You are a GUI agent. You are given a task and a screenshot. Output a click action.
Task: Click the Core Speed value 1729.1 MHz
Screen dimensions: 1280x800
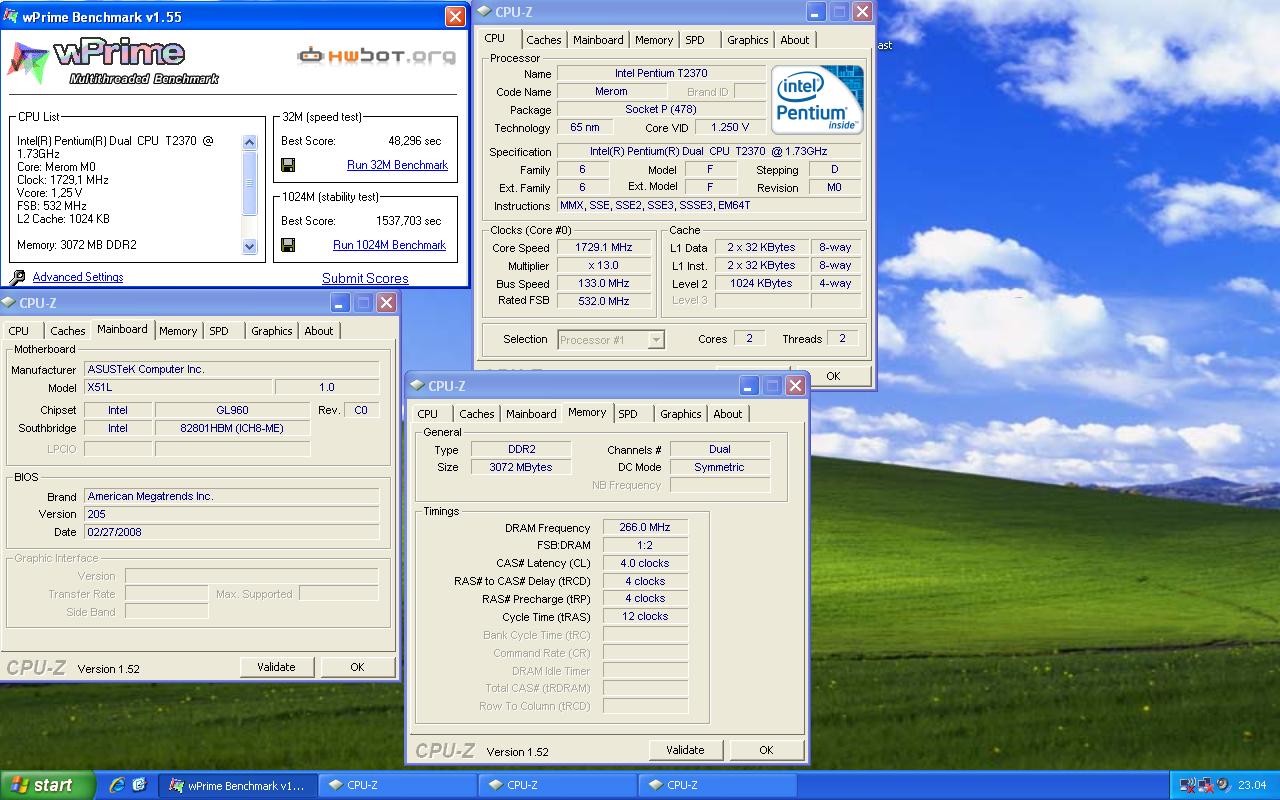click(603, 248)
